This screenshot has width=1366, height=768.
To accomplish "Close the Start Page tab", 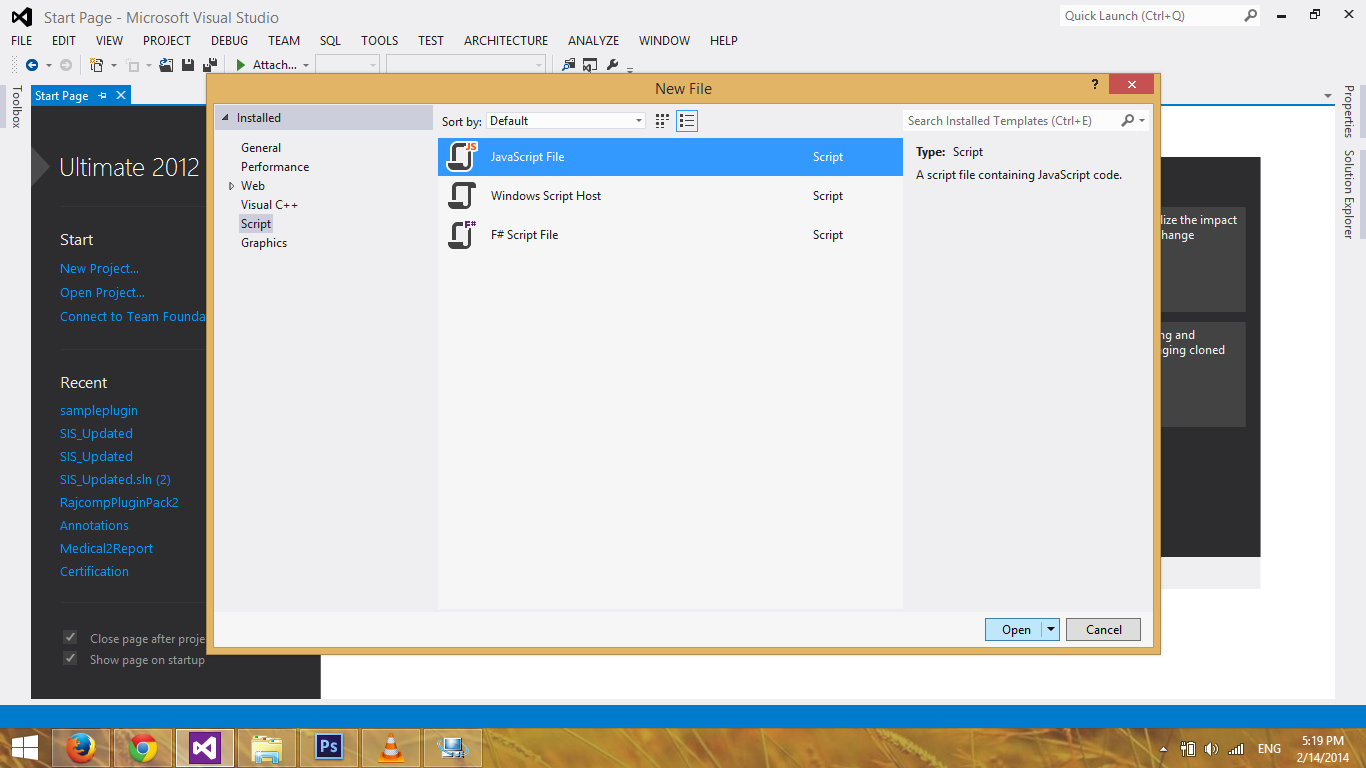I will tap(121, 96).
